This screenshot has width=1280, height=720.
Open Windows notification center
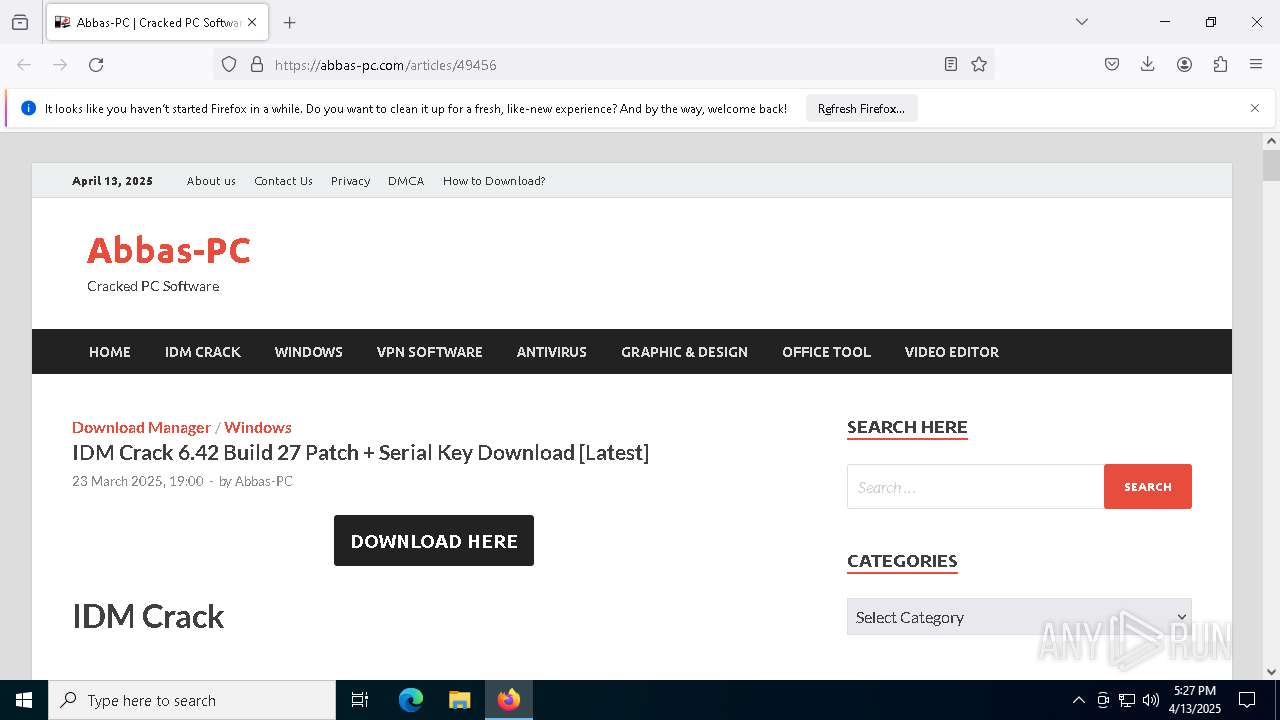coord(1247,700)
